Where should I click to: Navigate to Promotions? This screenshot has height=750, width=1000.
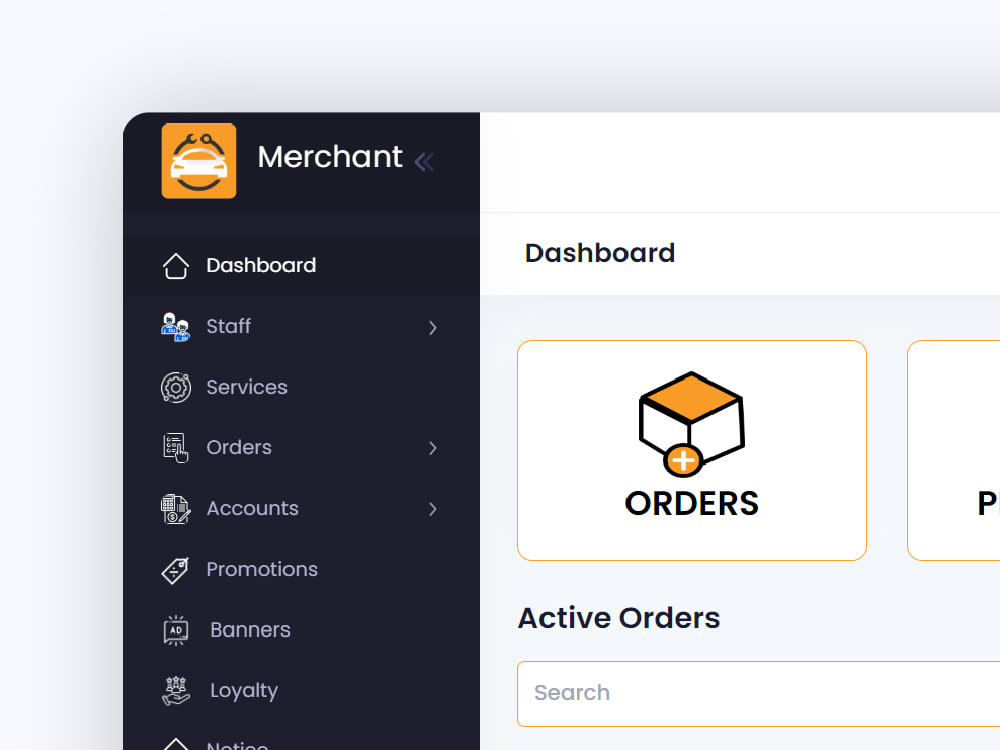pos(301,570)
